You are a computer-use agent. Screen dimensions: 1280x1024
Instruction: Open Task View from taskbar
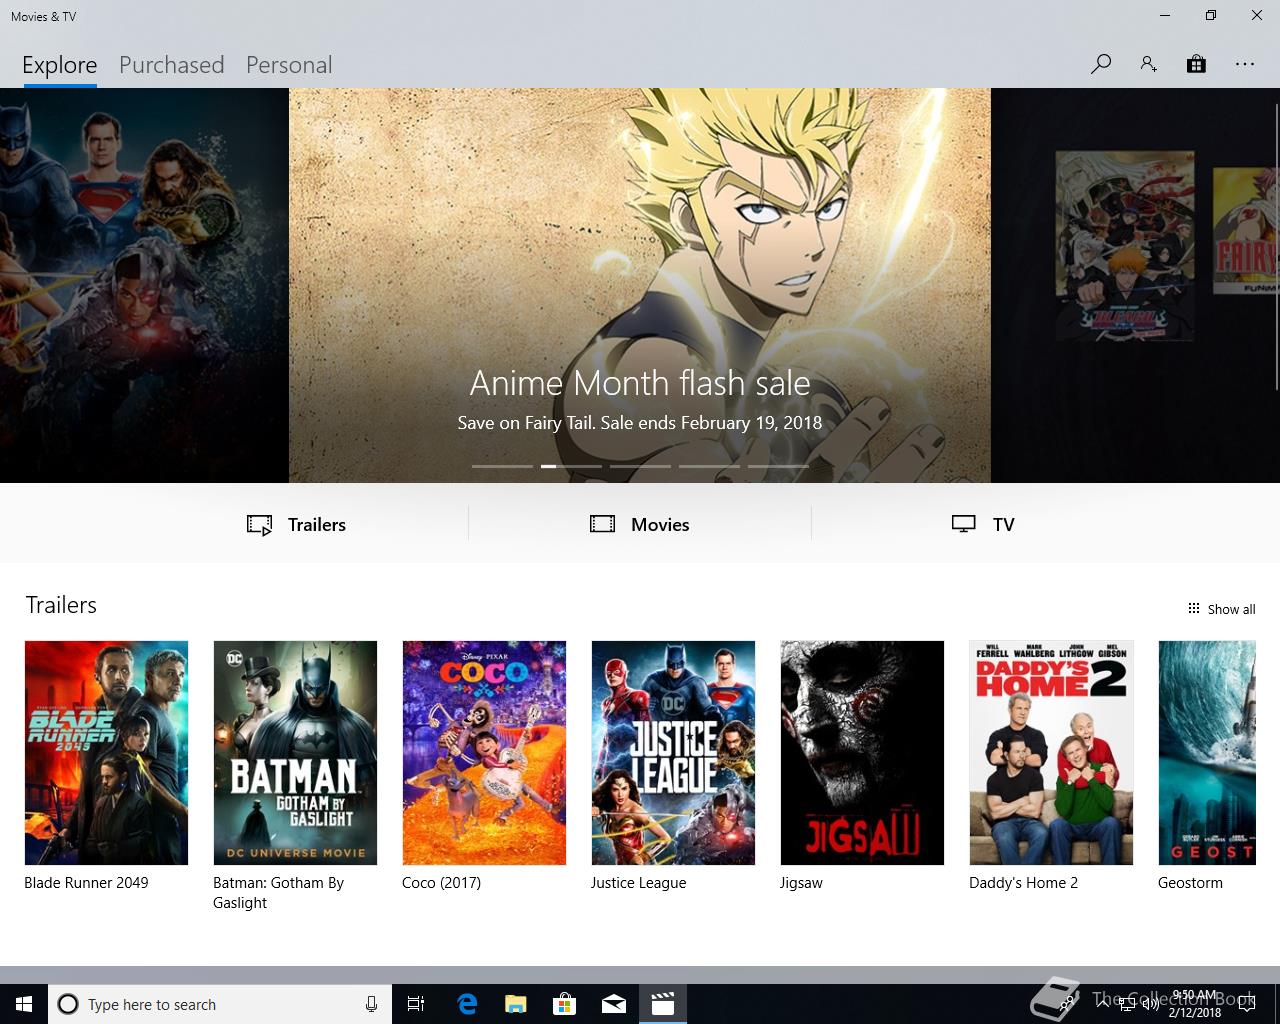pos(416,1004)
